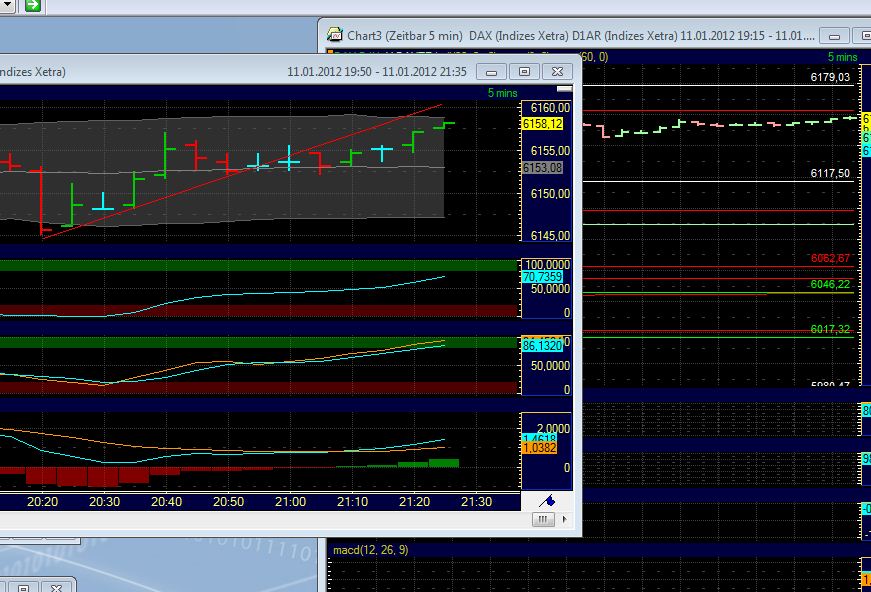
Task: Click the green forward arrow toolbar icon
Action: coord(34,5)
